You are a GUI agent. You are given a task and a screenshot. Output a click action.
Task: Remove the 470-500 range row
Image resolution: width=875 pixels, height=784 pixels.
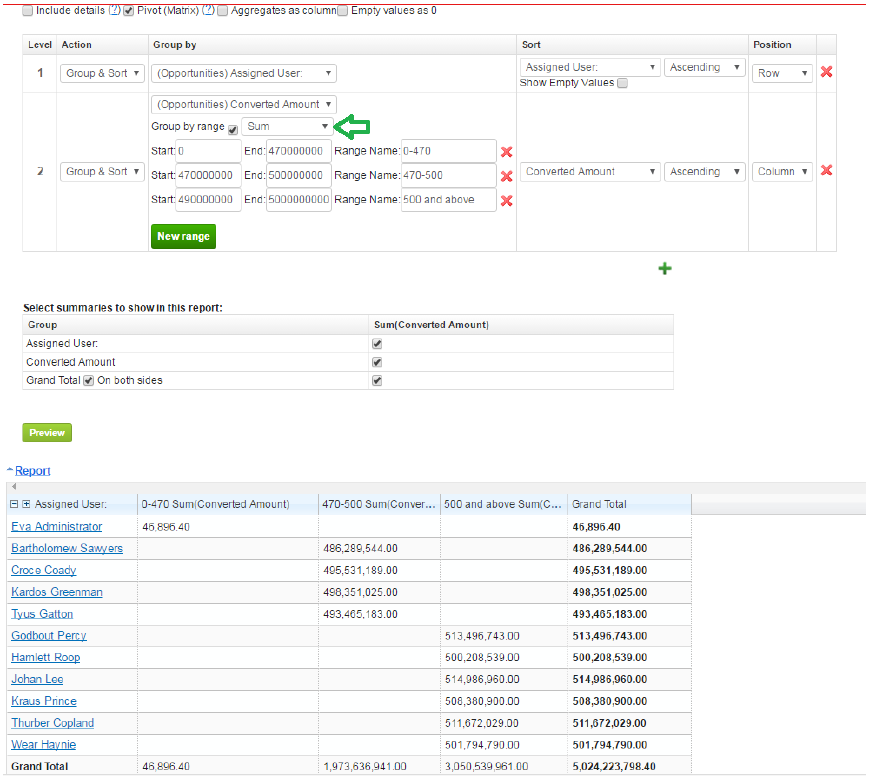506,176
